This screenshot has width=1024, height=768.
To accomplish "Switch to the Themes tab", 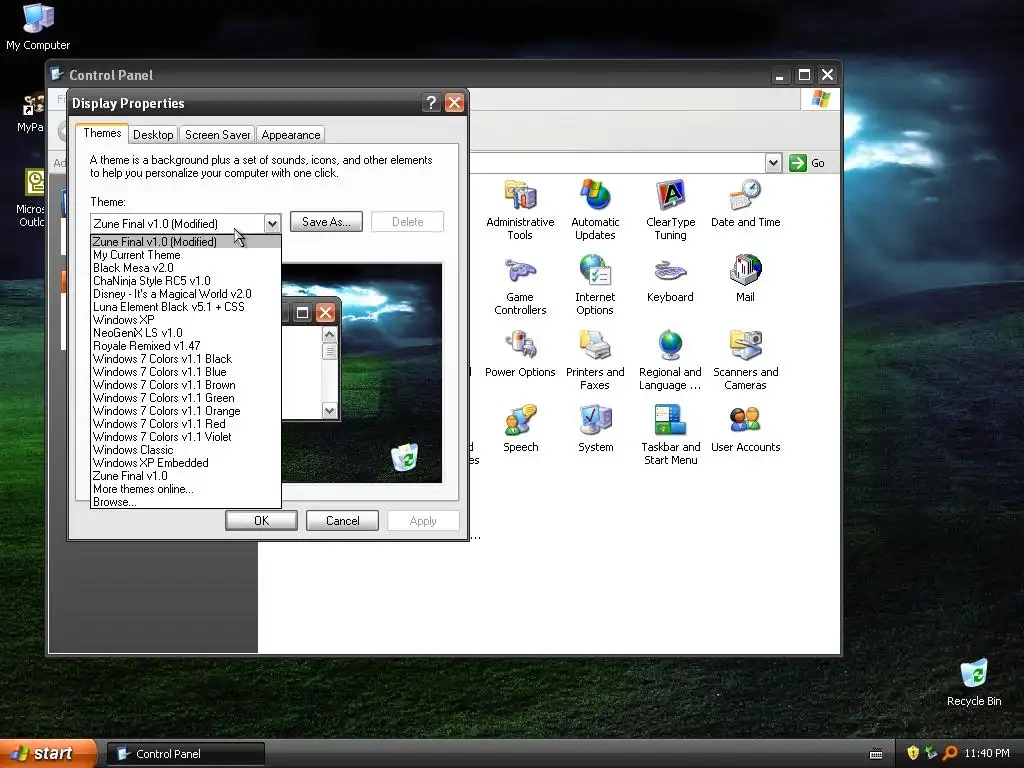I will click(102, 133).
